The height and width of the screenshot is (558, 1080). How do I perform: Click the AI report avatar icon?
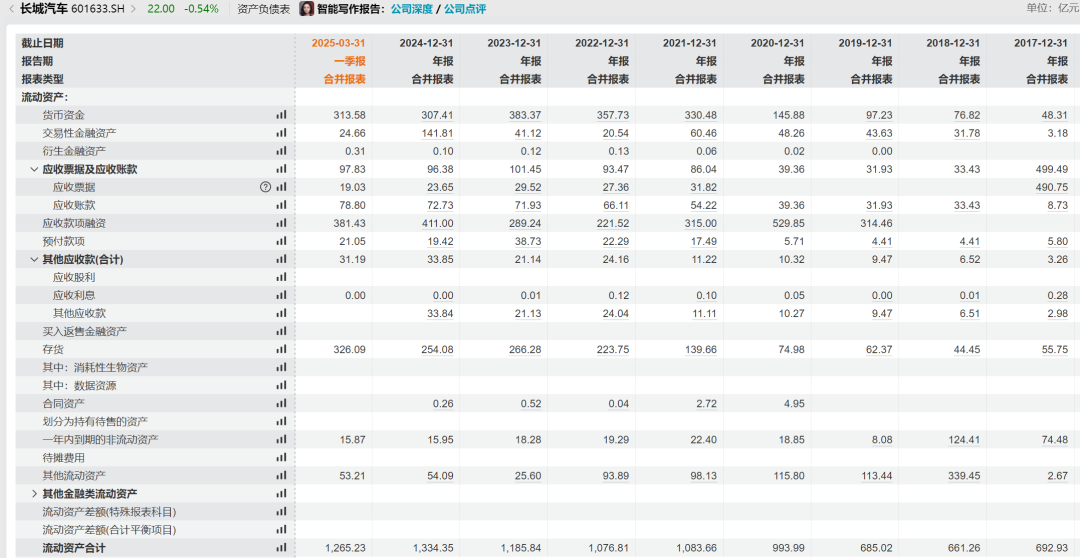(307, 9)
